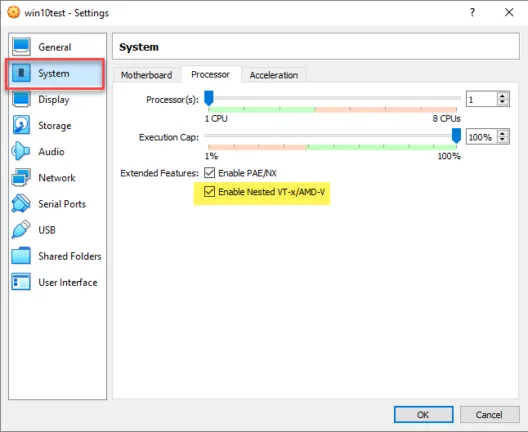The image size is (528, 432).
Task: Click the 'Enable Nested VT-x/AMD-V' label text
Action: point(271,192)
